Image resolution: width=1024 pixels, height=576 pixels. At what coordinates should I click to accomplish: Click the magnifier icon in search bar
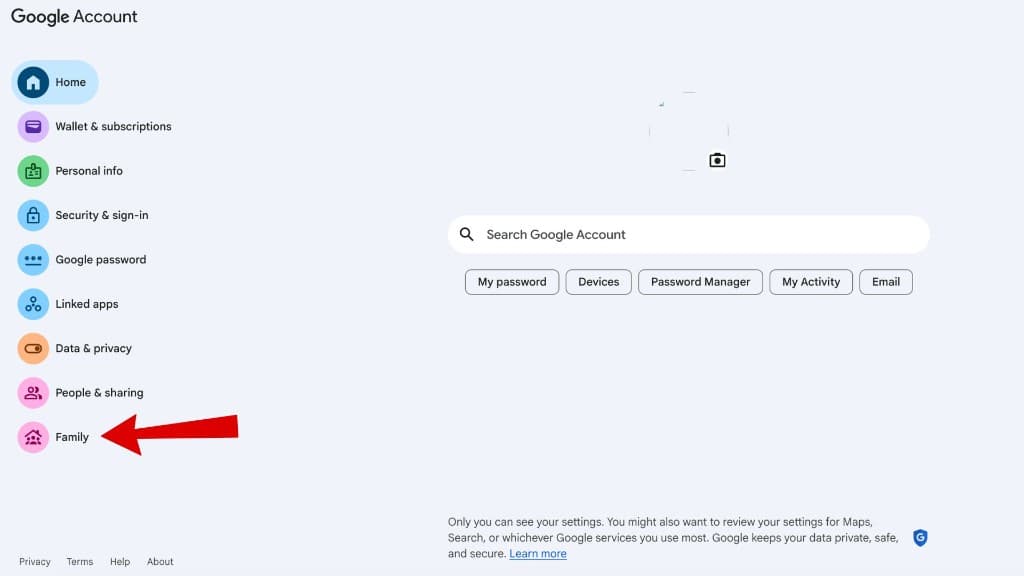[x=466, y=234]
